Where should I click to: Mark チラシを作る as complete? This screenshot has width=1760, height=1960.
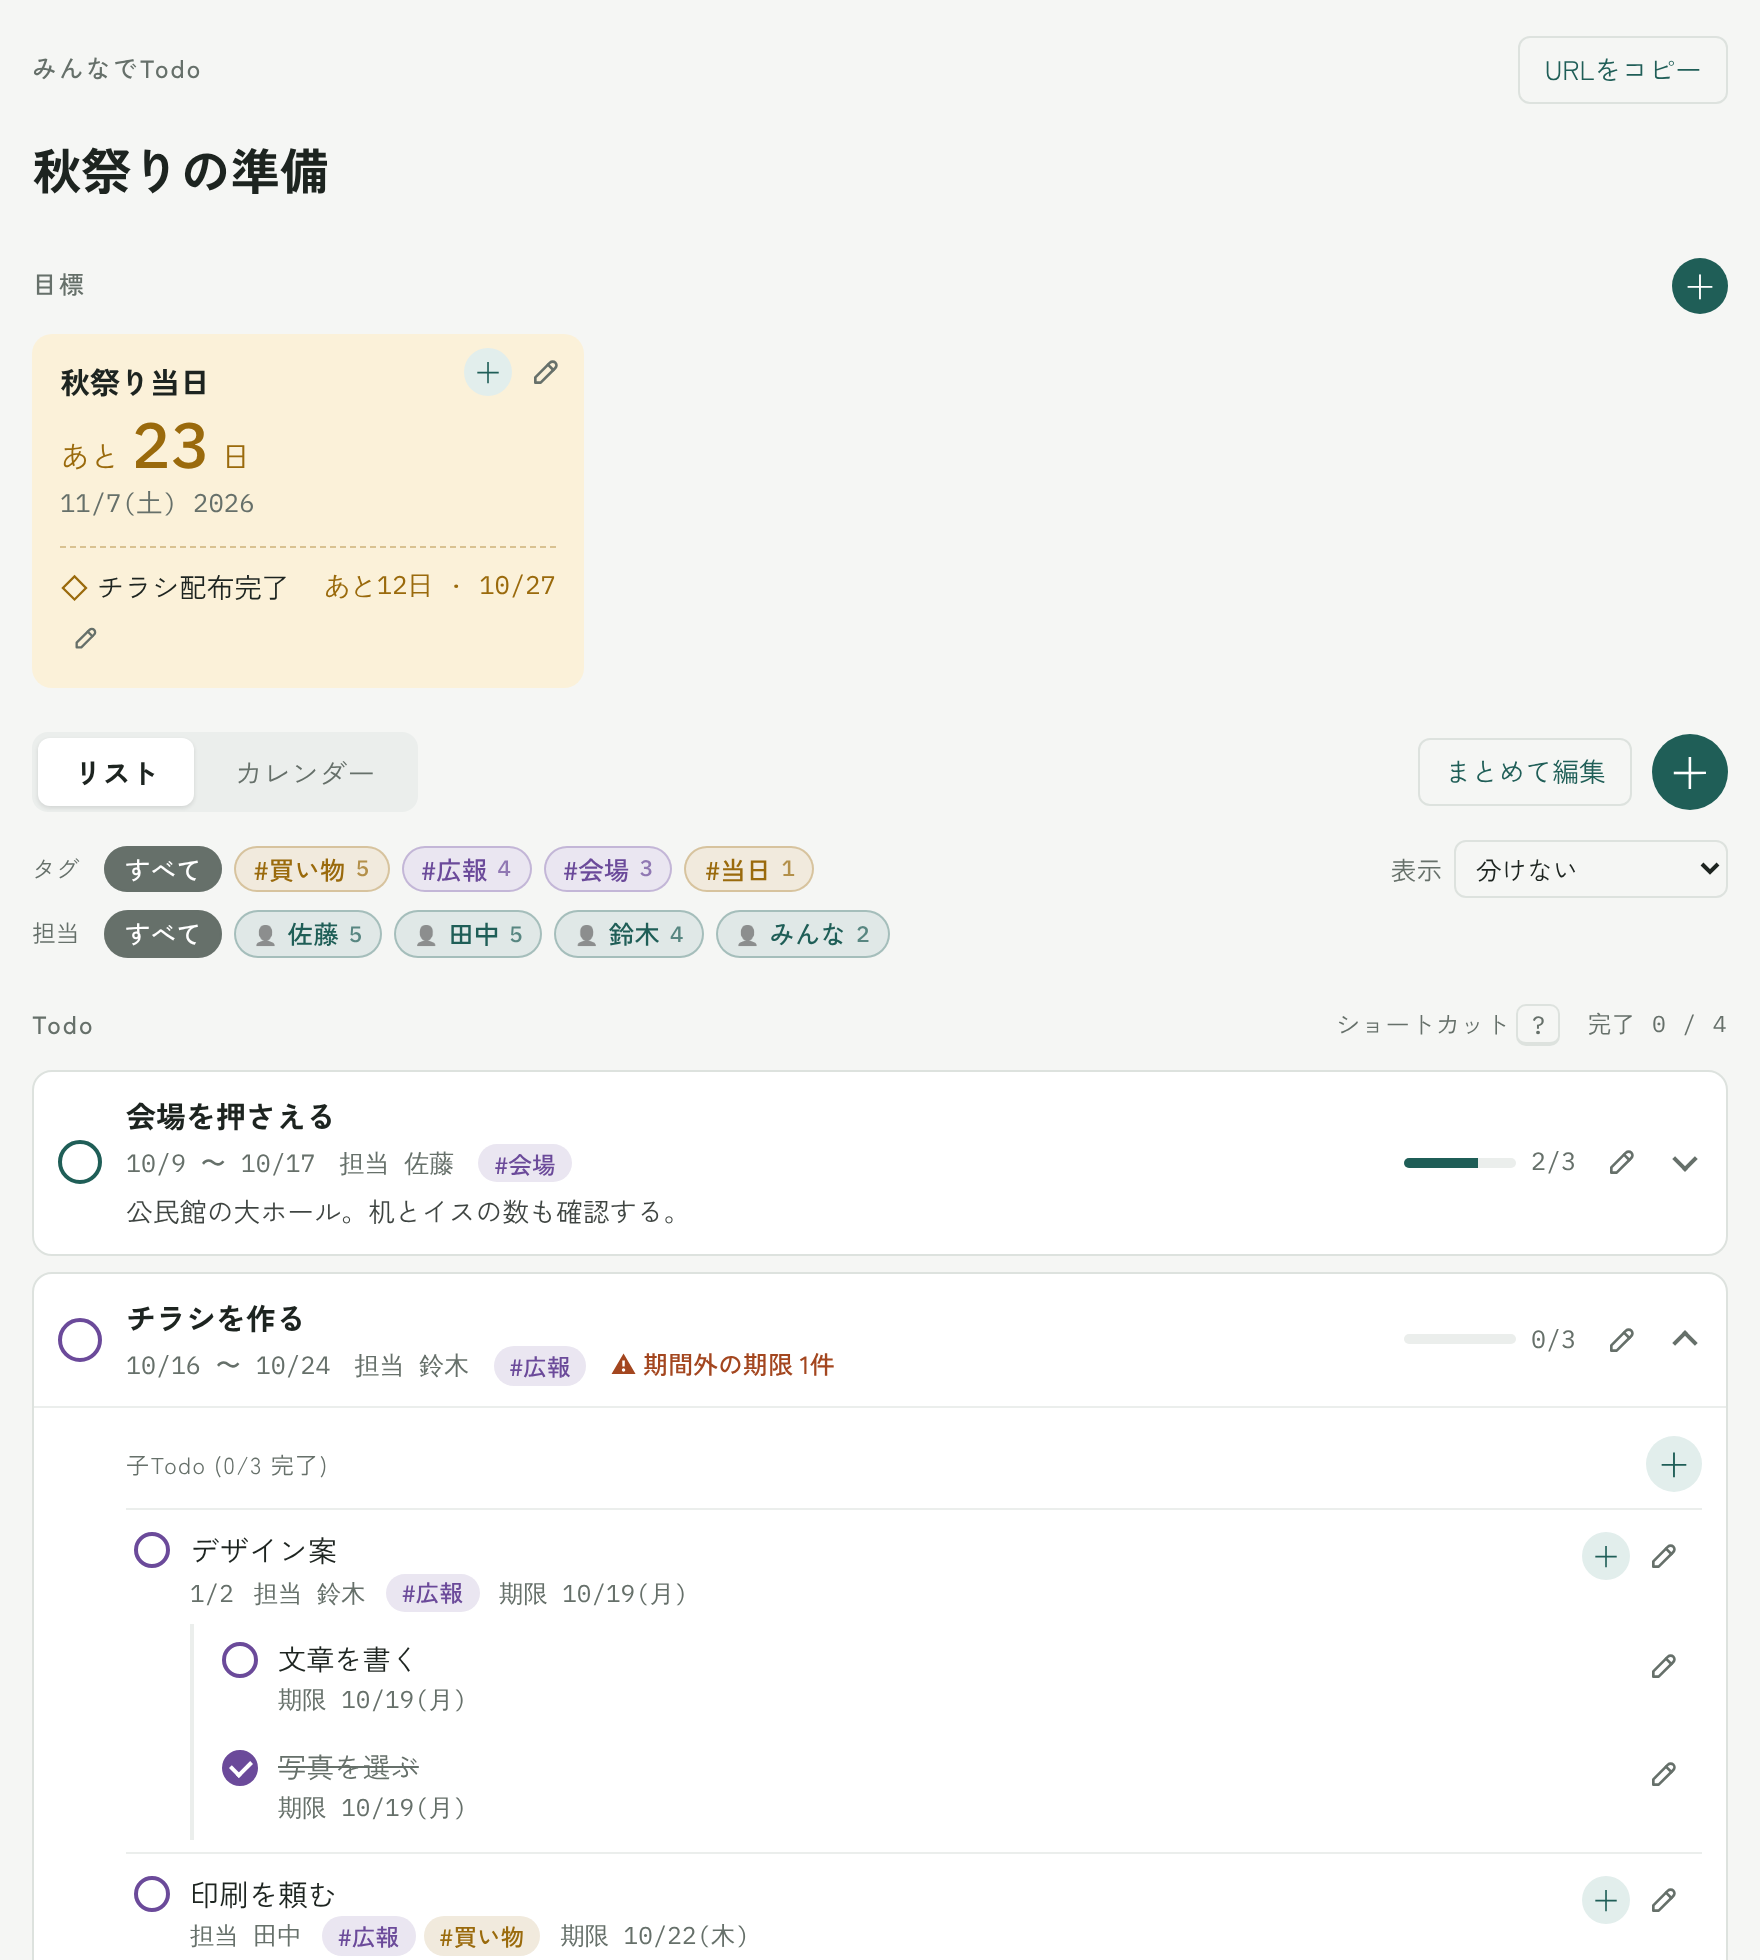(x=80, y=1340)
